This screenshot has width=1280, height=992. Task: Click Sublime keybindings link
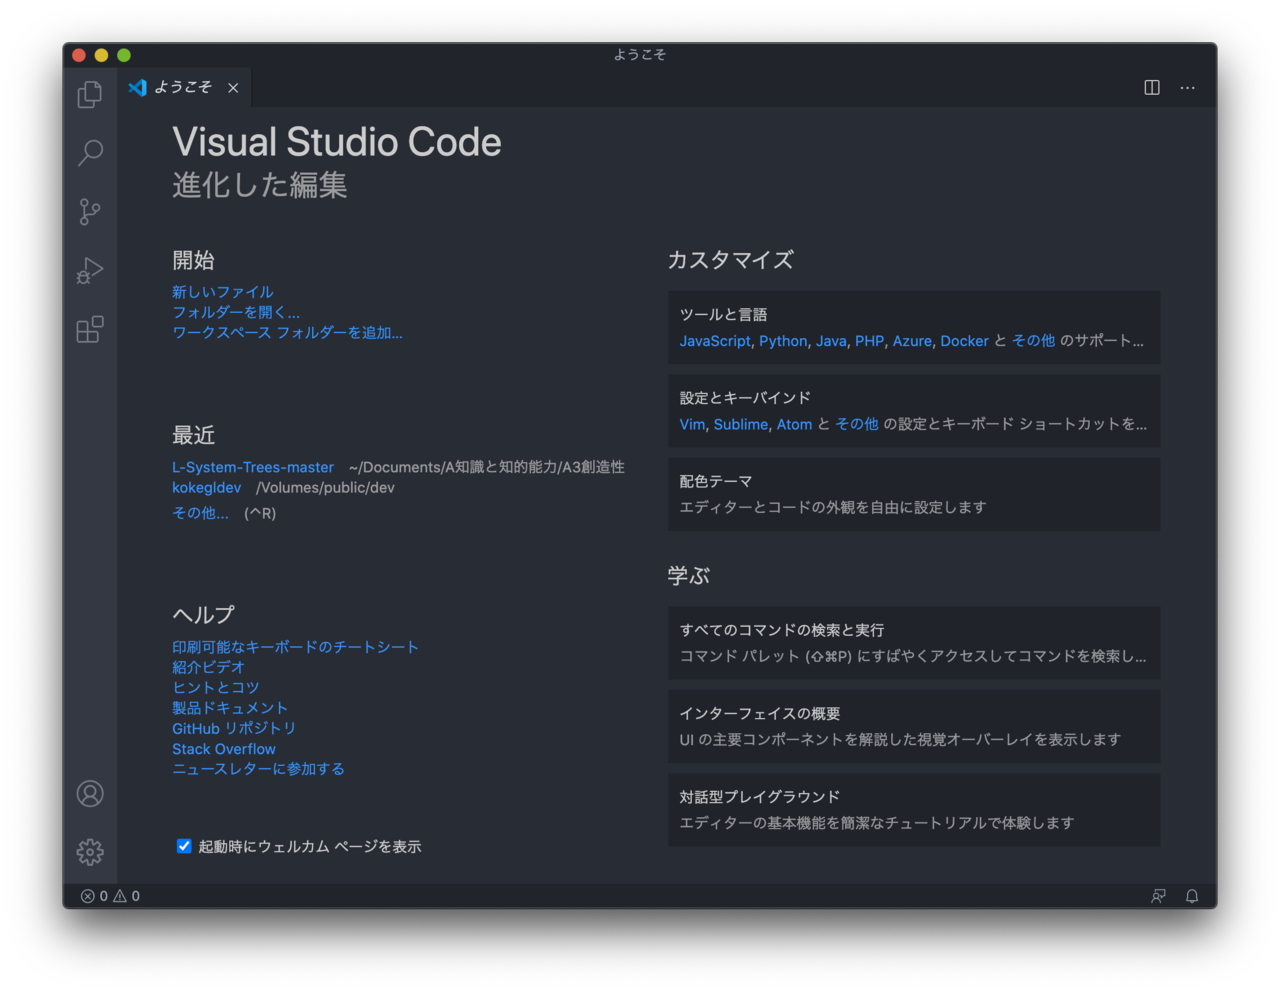click(741, 424)
